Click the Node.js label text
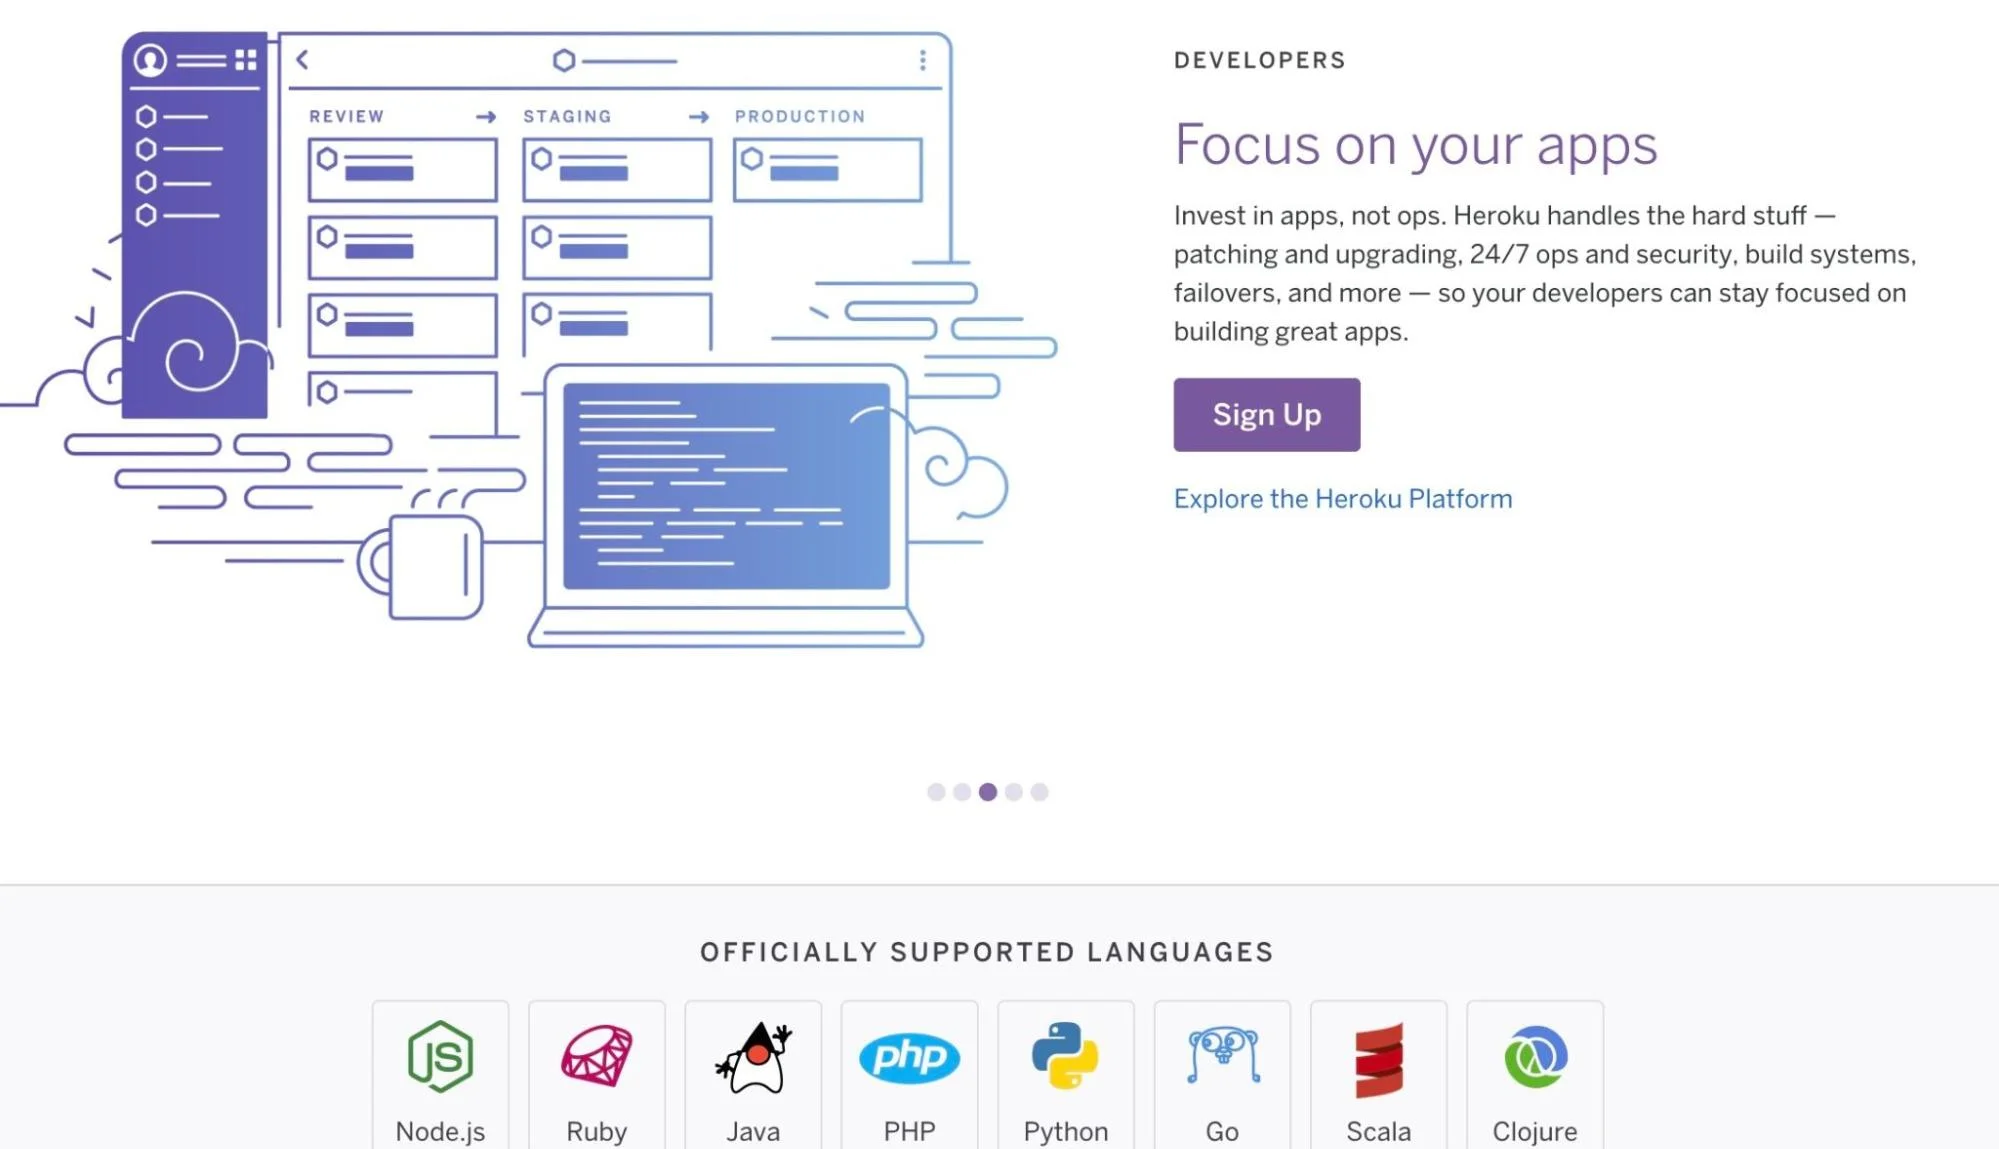The image size is (1999, 1149). pos(440,1131)
